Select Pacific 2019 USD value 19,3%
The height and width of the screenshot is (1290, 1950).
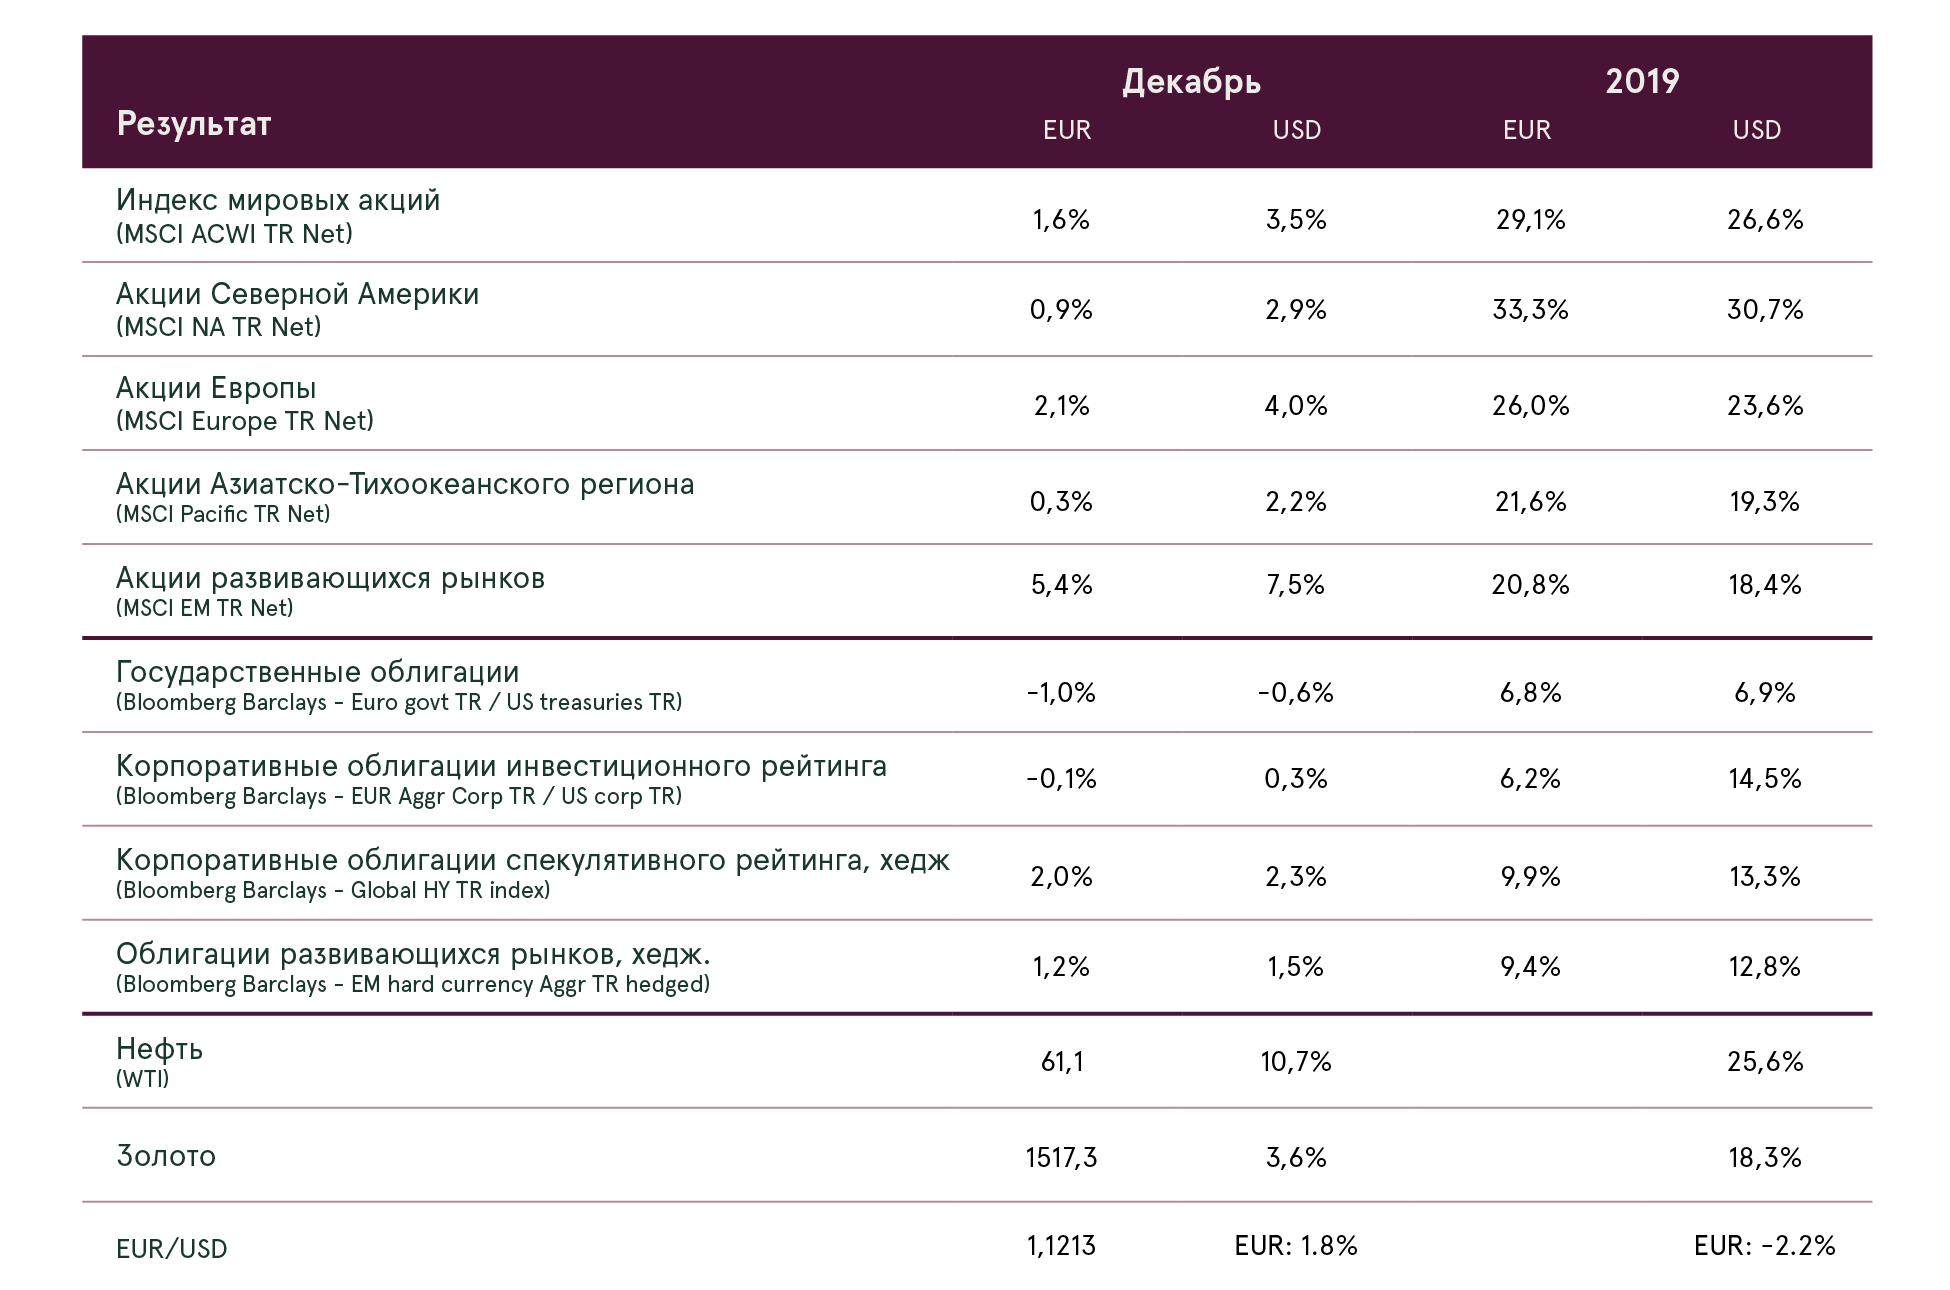pos(1765,502)
